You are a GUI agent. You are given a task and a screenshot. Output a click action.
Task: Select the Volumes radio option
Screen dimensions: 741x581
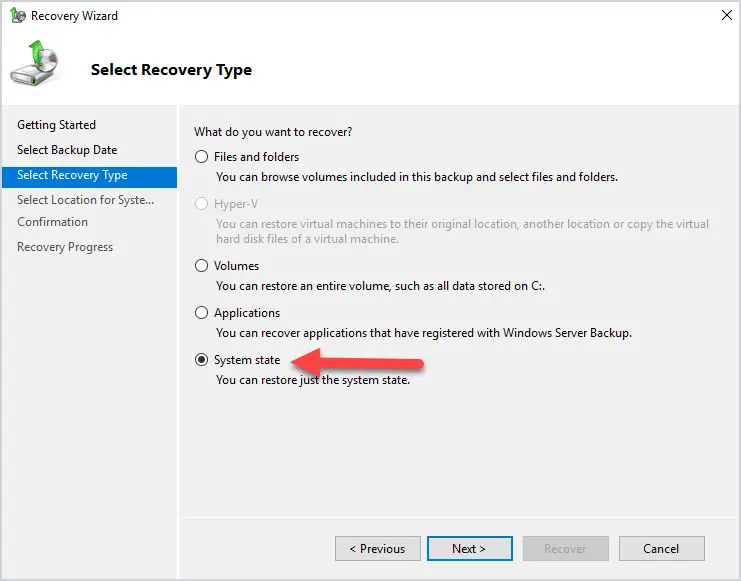(x=201, y=266)
